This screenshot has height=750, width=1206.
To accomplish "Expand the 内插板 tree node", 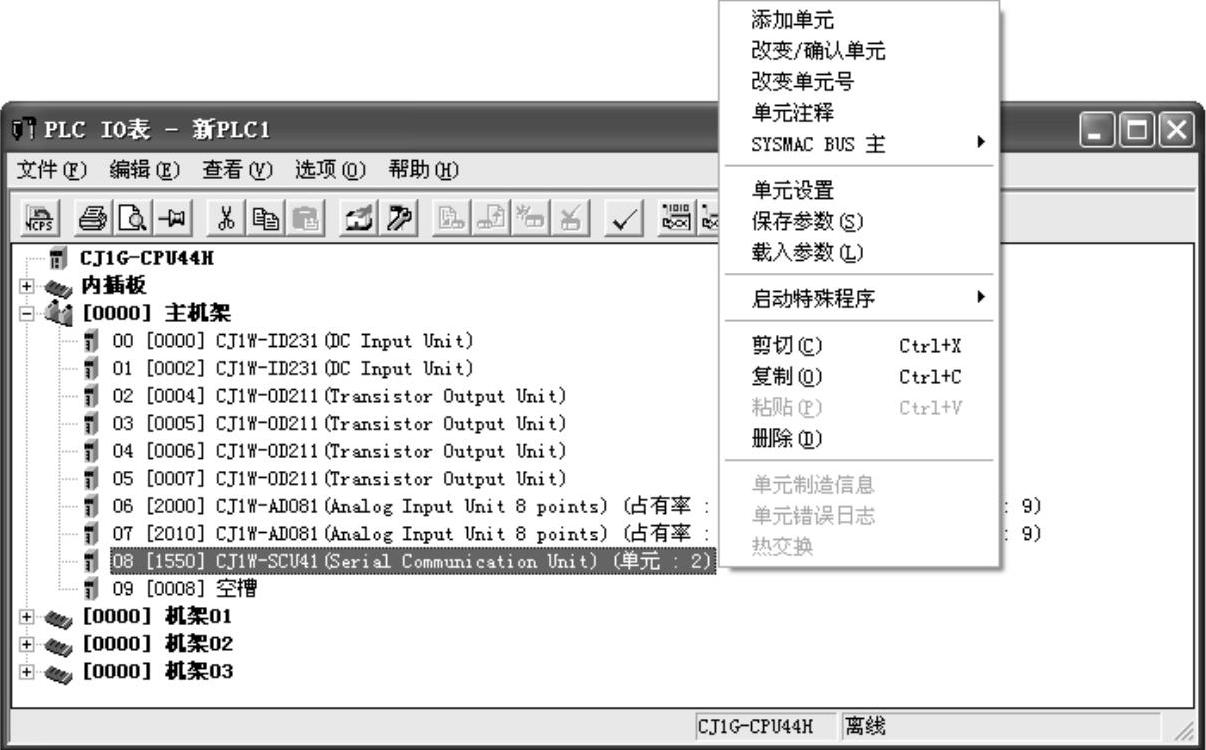I will pos(26,286).
